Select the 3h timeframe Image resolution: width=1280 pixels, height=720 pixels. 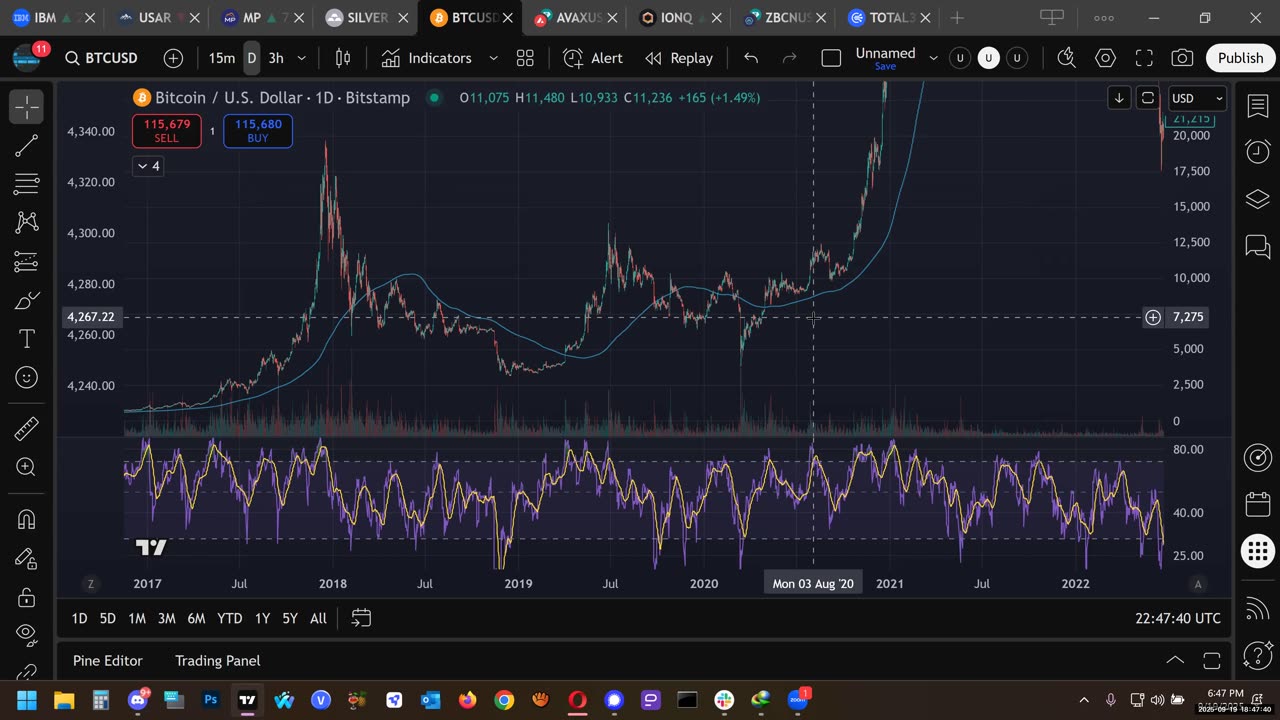click(276, 58)
